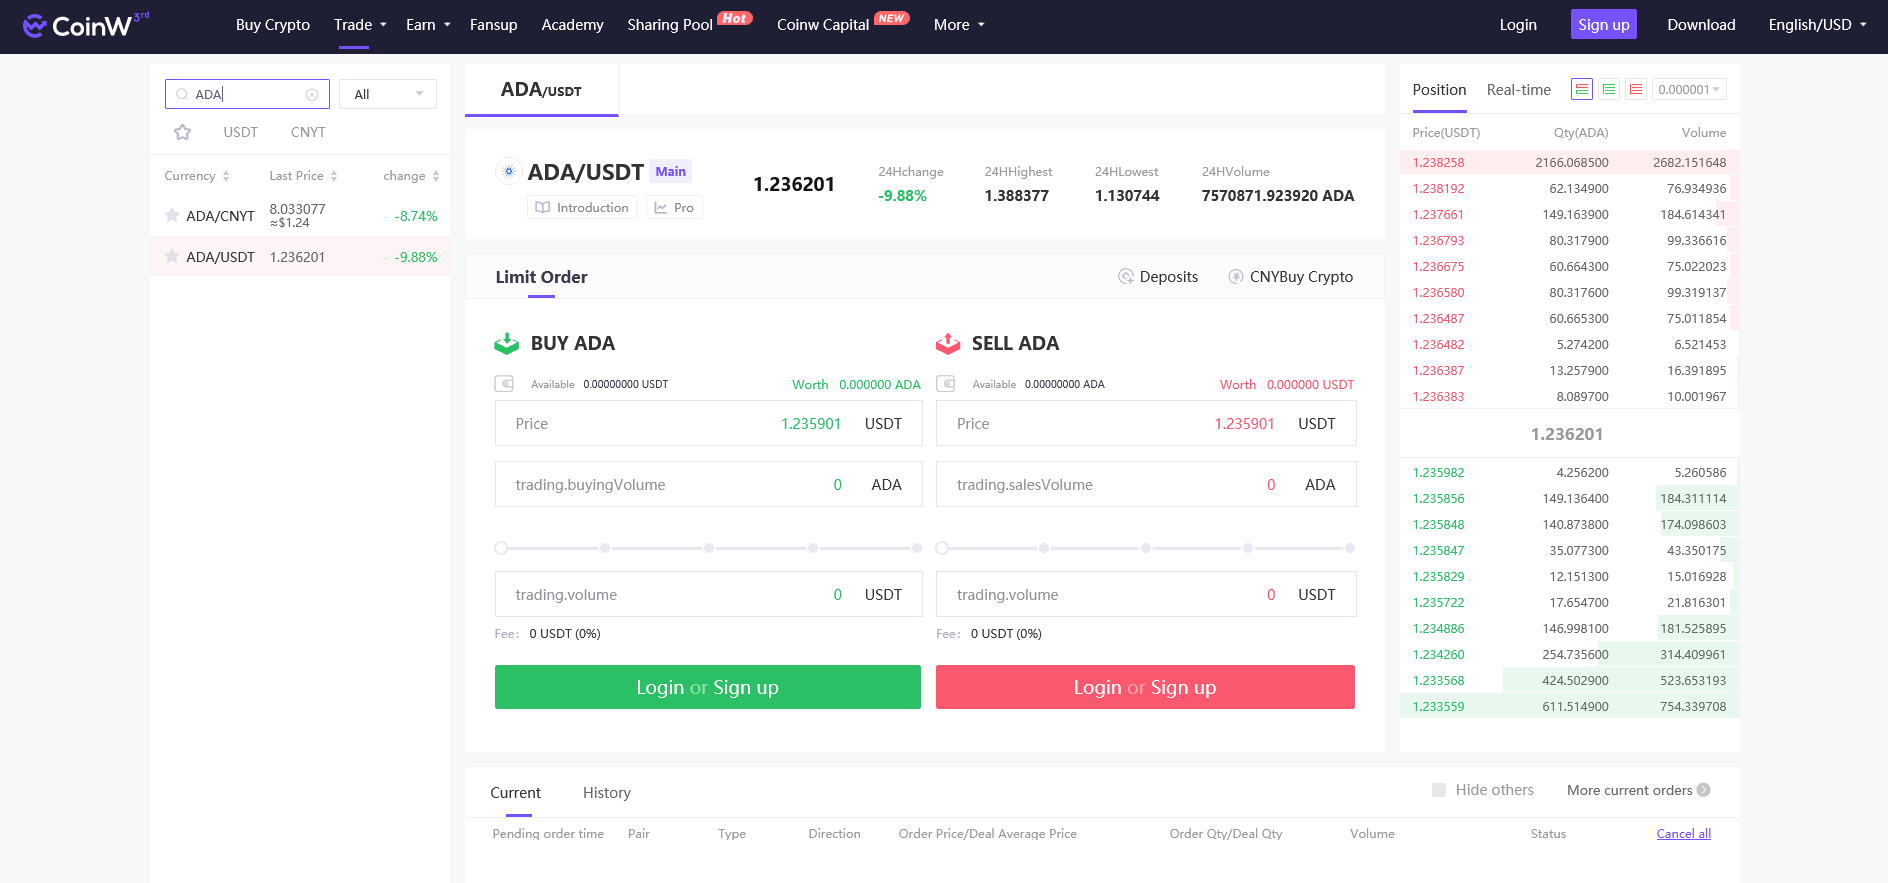Open the All market filter dropdown
This screenshot has height=883, width=1888.
click(x=388, y=94)
